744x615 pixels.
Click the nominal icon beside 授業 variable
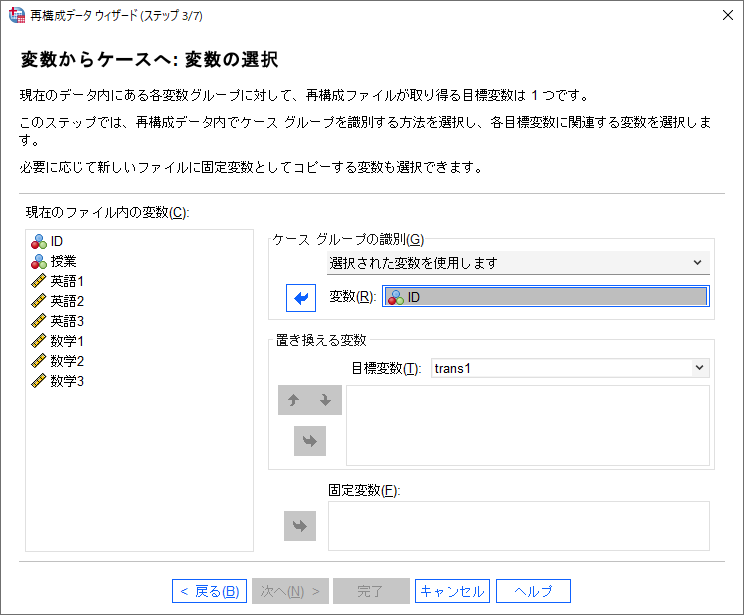tap(39, 261)
